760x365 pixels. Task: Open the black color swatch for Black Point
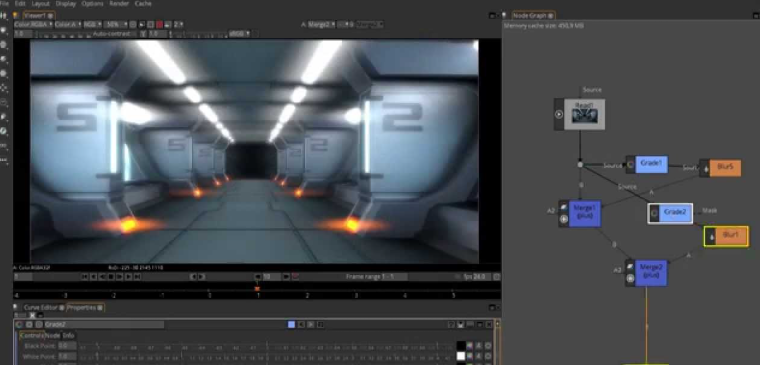click(x=461, y=346)
